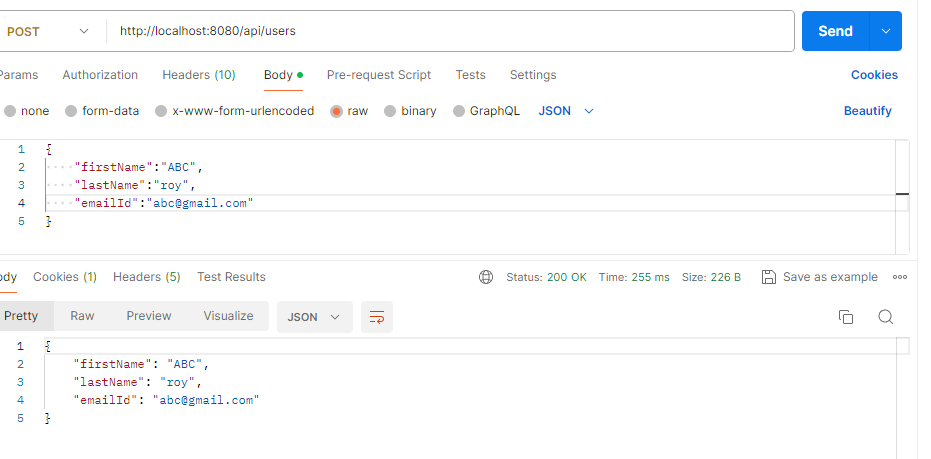Choose the binary body radio button
The width and height of the screenshot is (931, 459).
(390, 111)
